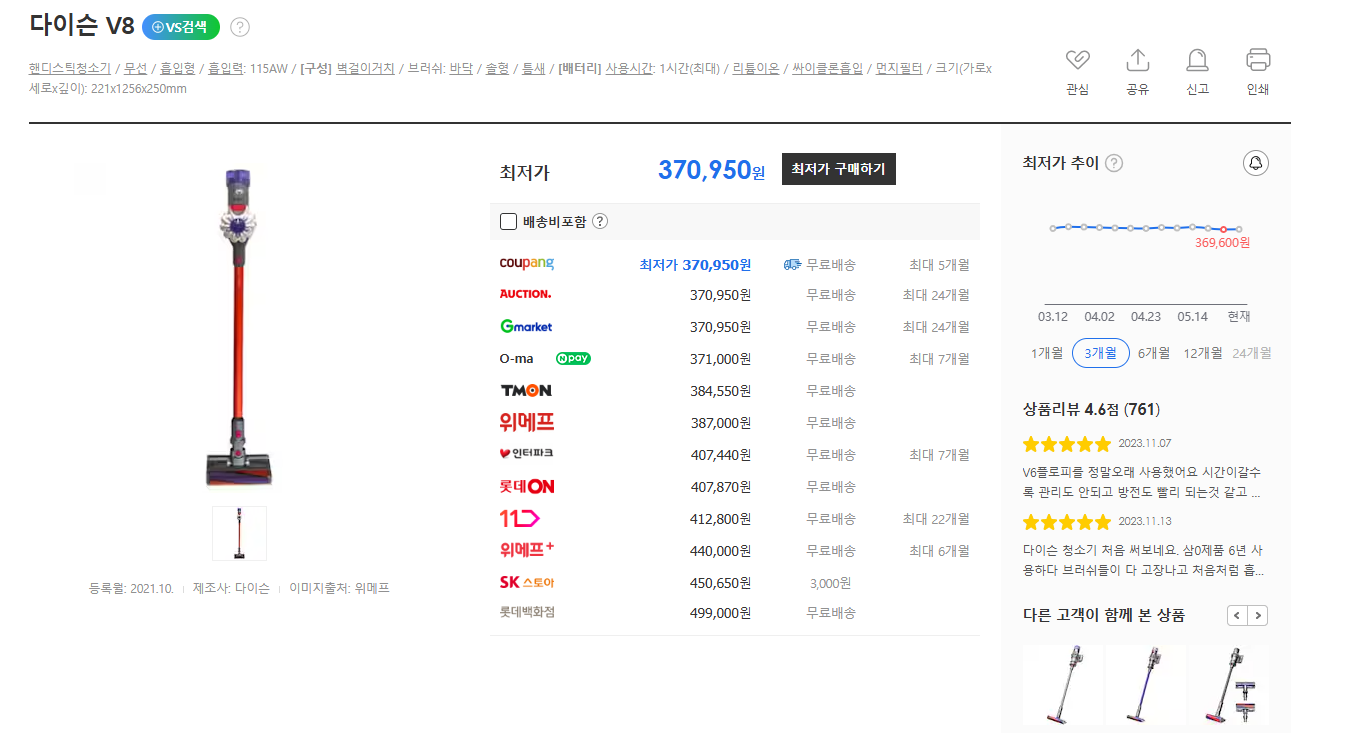The image size is (1360, 733).
Task: Click the 틈새 brush spec link
Action: pos(534,69)
